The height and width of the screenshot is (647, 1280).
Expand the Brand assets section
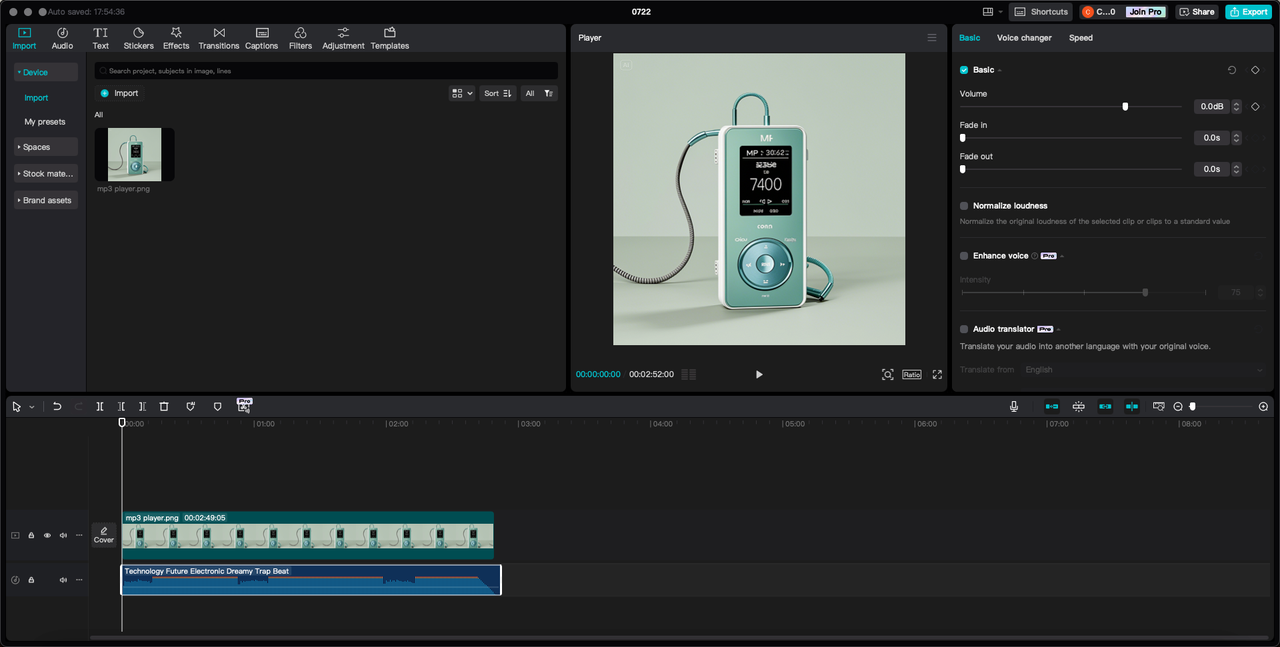tap(46, 200)
